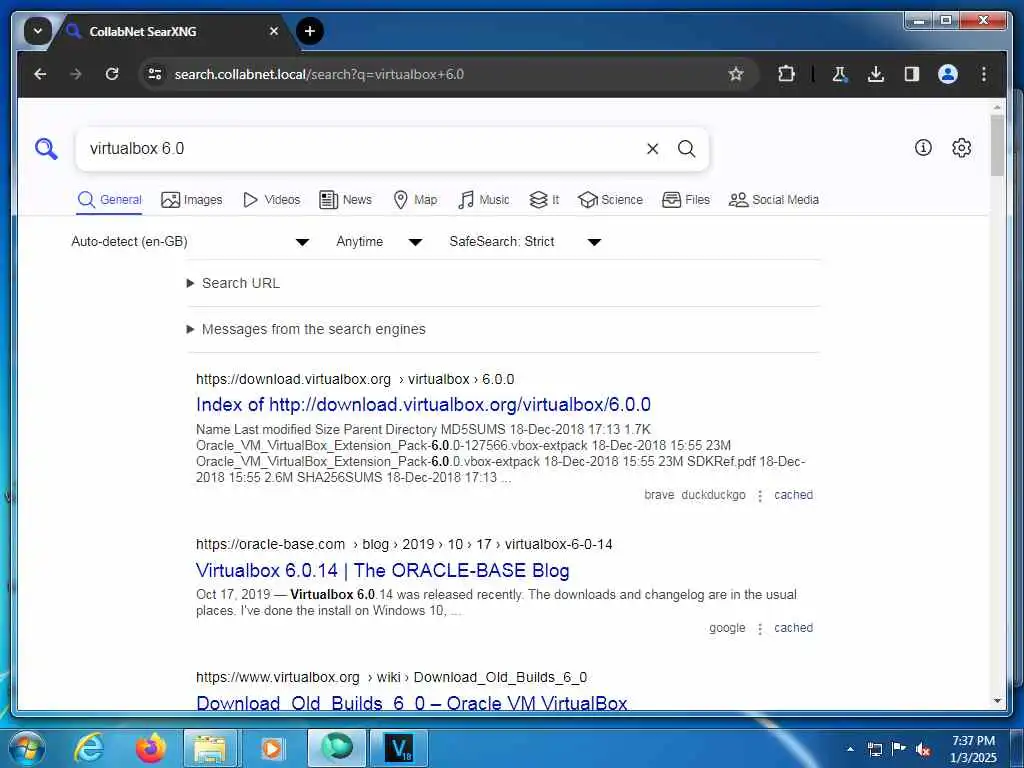
Task: Open cached link for ORACLE-BASE result
Action: pos(793,628)
